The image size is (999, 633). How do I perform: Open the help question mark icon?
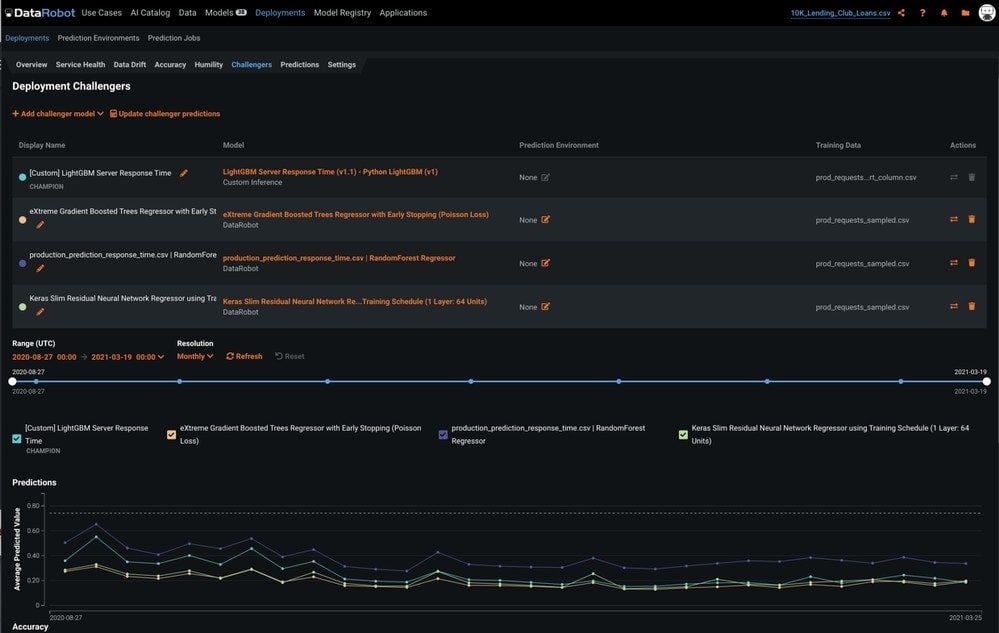click(x=923, y=13)
